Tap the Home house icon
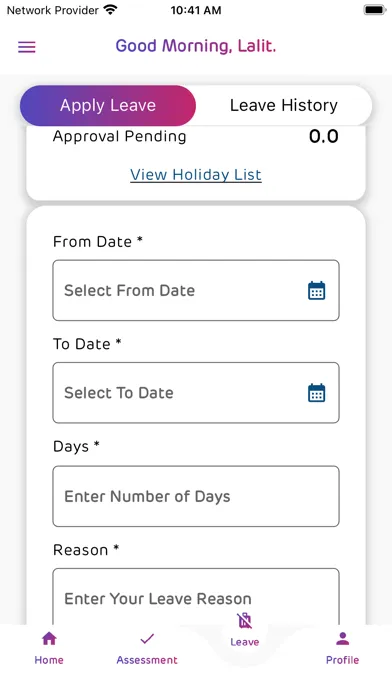This screenshot has height=696, width=392. point(49,639)
